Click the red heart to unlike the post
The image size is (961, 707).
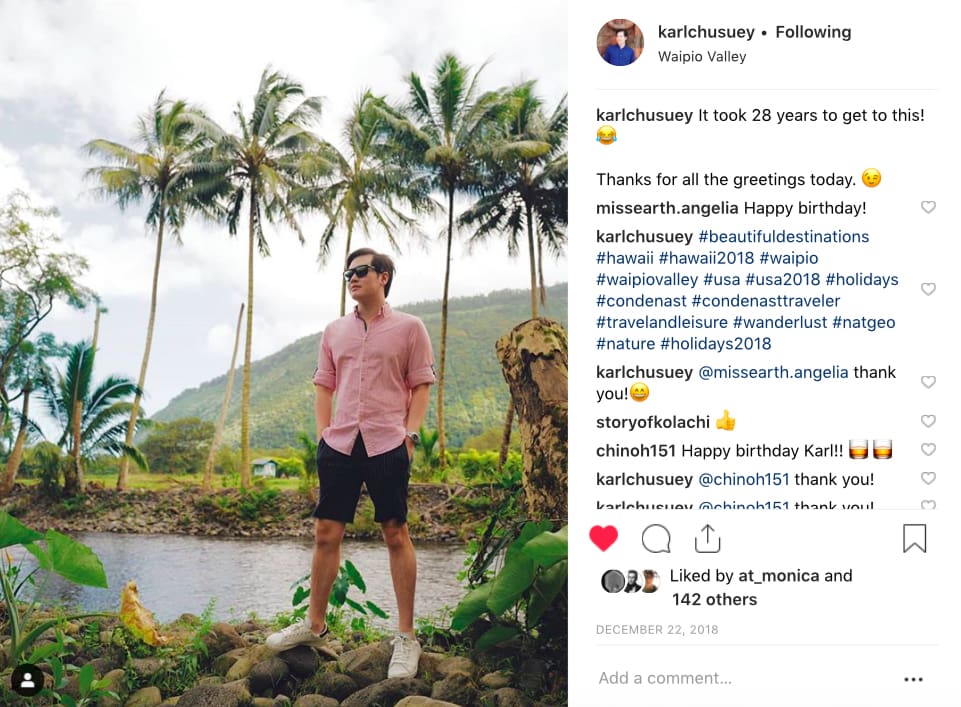(x=602, y=537)
